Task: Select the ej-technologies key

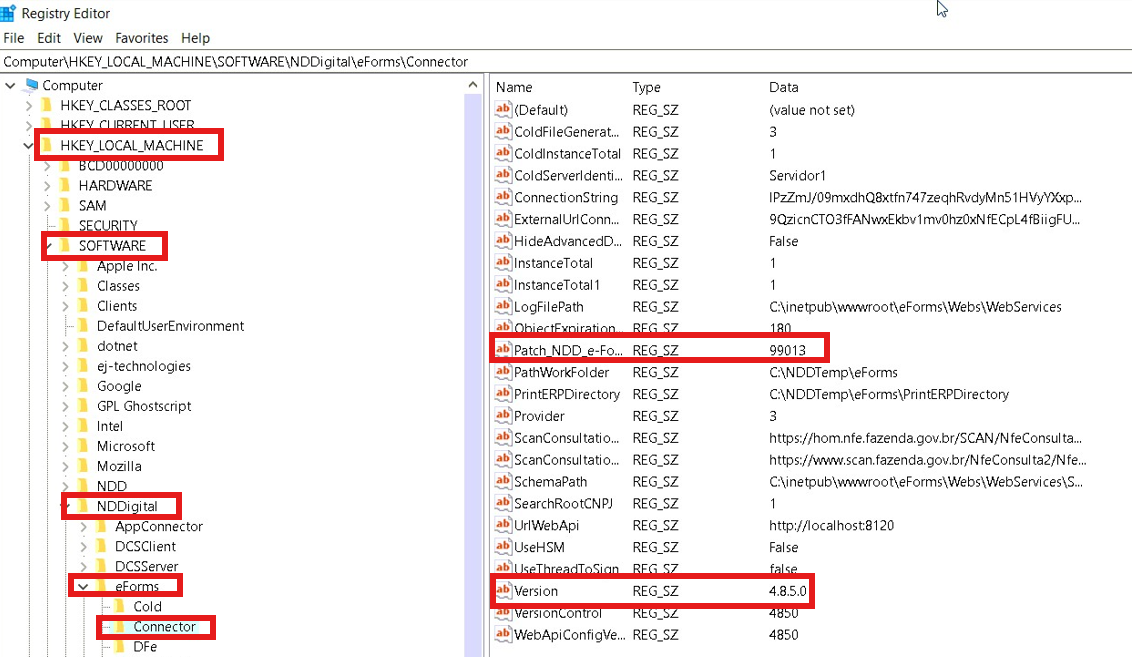Action: (144, 366)
